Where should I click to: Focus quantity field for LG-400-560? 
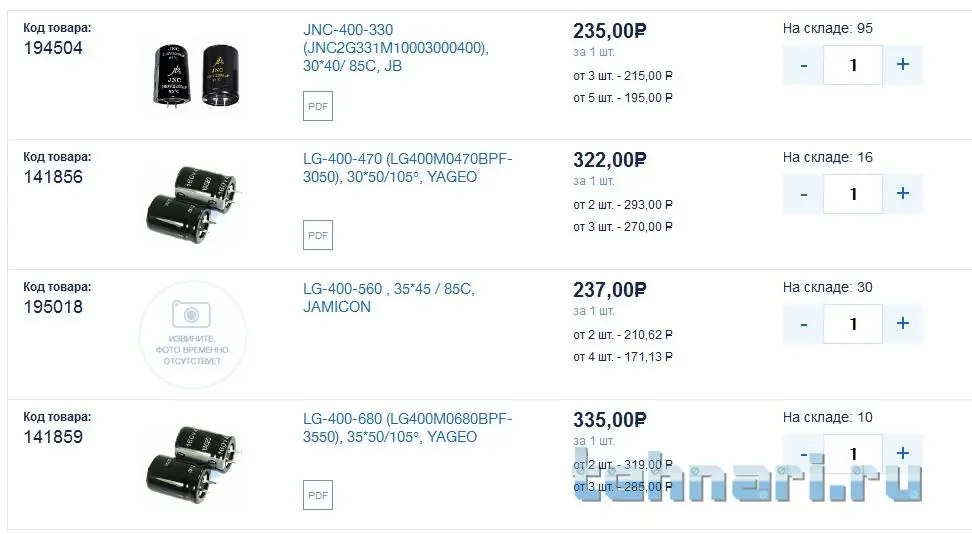[x=853, y=324]
